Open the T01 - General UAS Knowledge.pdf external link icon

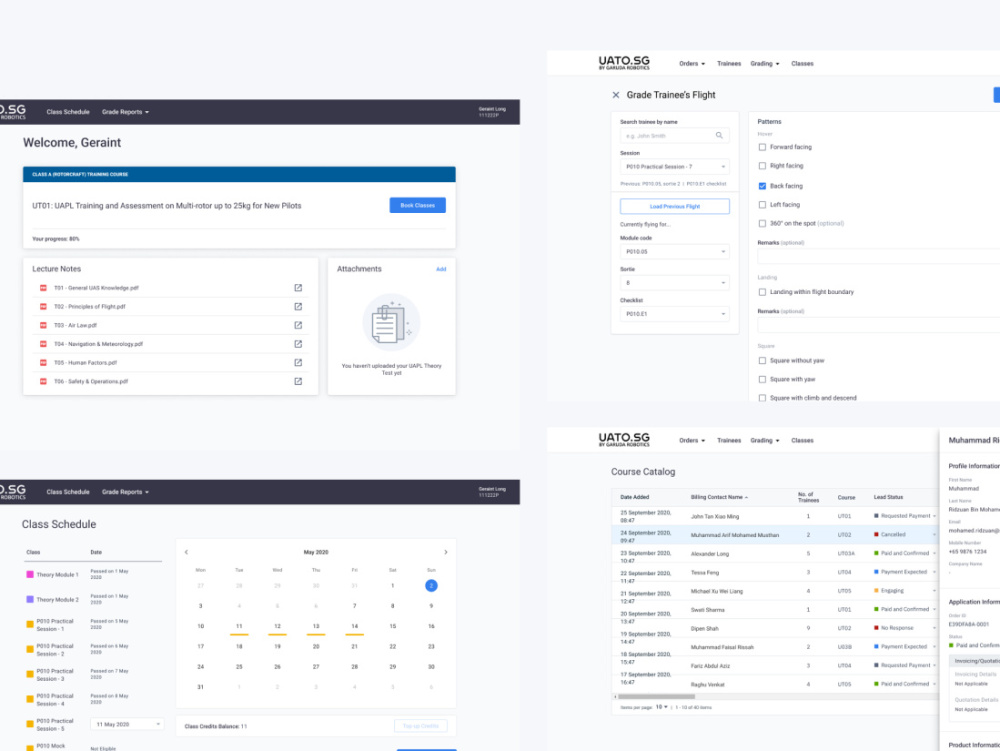click(298, 288)
